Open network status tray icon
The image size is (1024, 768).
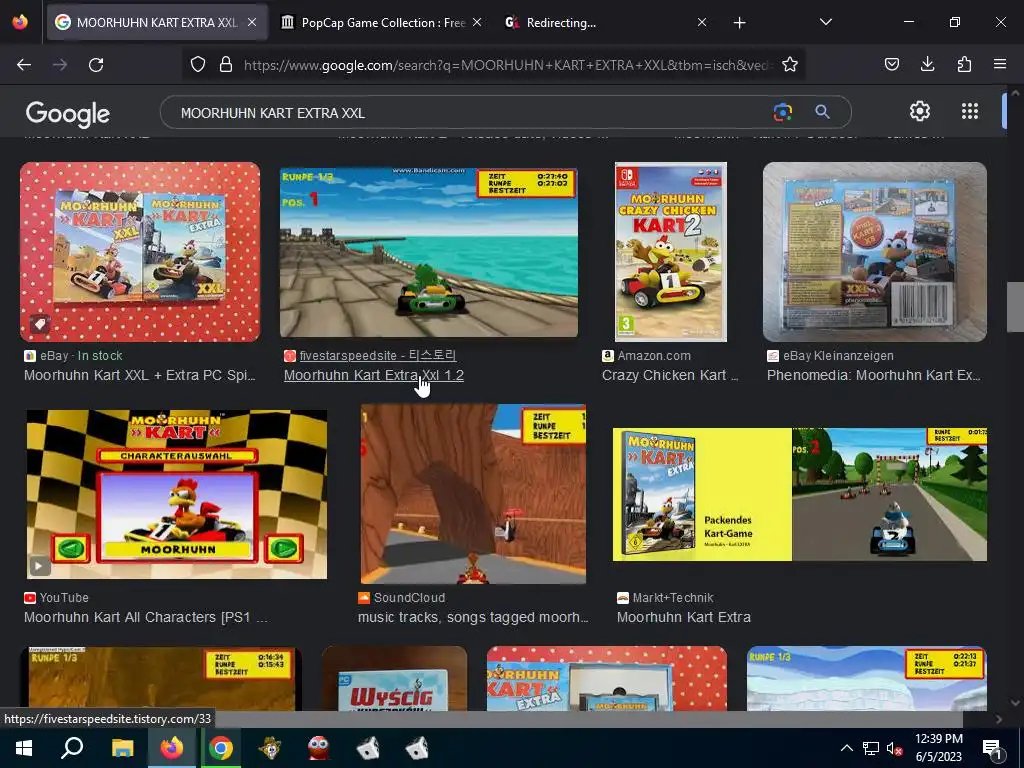(x=871, y=748)
